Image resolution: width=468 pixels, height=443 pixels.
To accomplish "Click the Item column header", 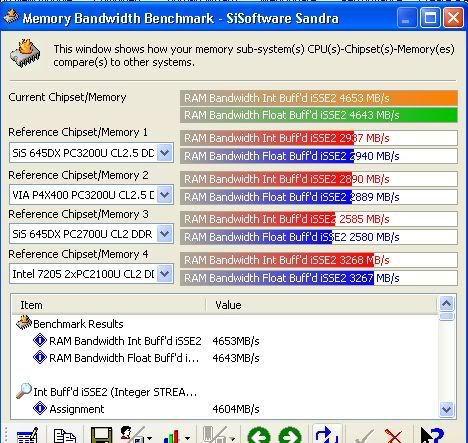I will click(109, 305).
